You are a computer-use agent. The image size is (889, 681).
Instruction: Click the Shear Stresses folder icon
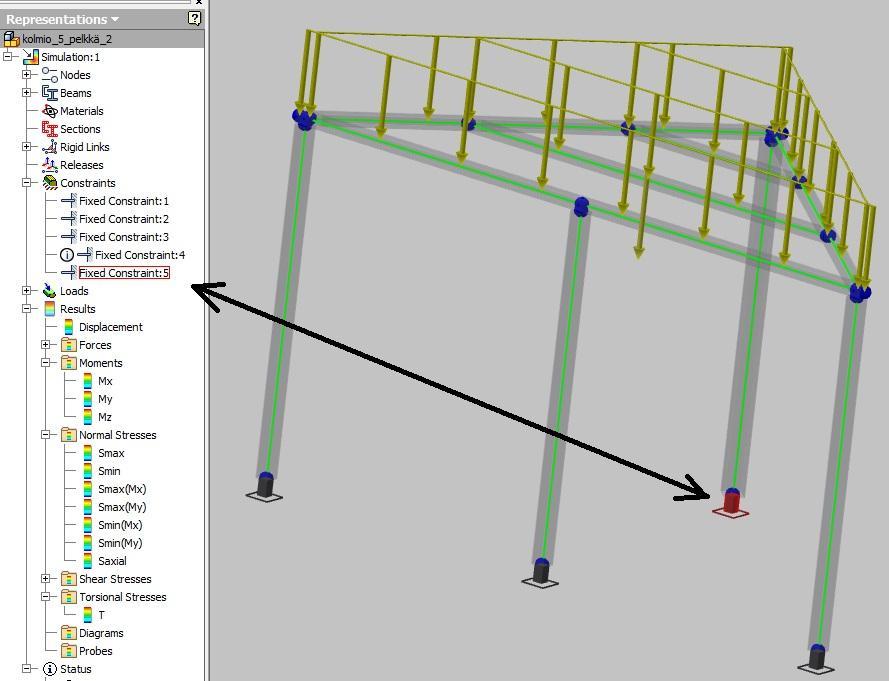click(69, 579)
